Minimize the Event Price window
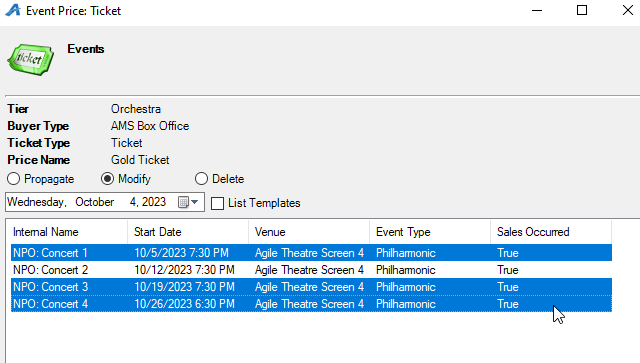Screen dimensions: 640x363 click(537, 10)
